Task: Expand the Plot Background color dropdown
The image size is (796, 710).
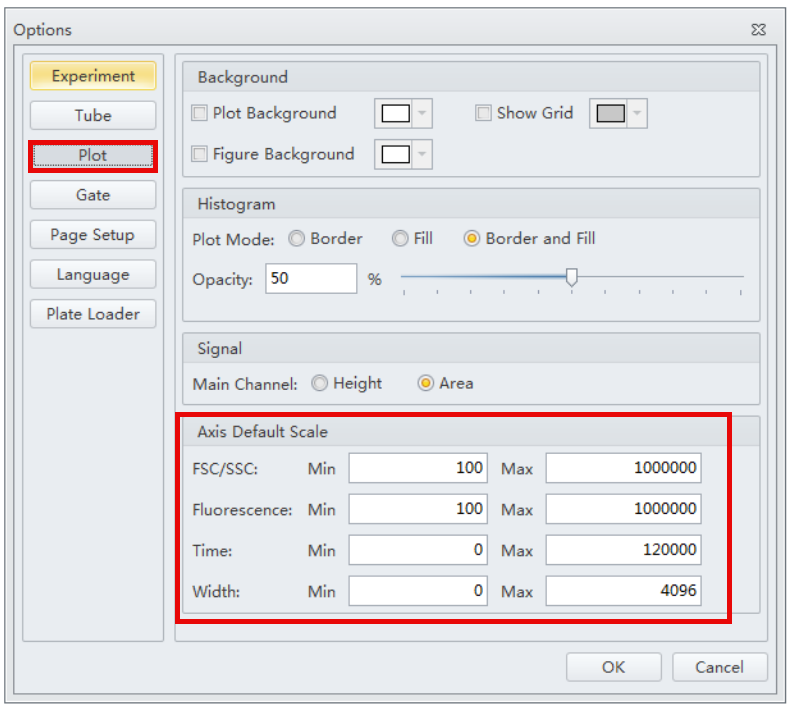Action: (422, 114)
